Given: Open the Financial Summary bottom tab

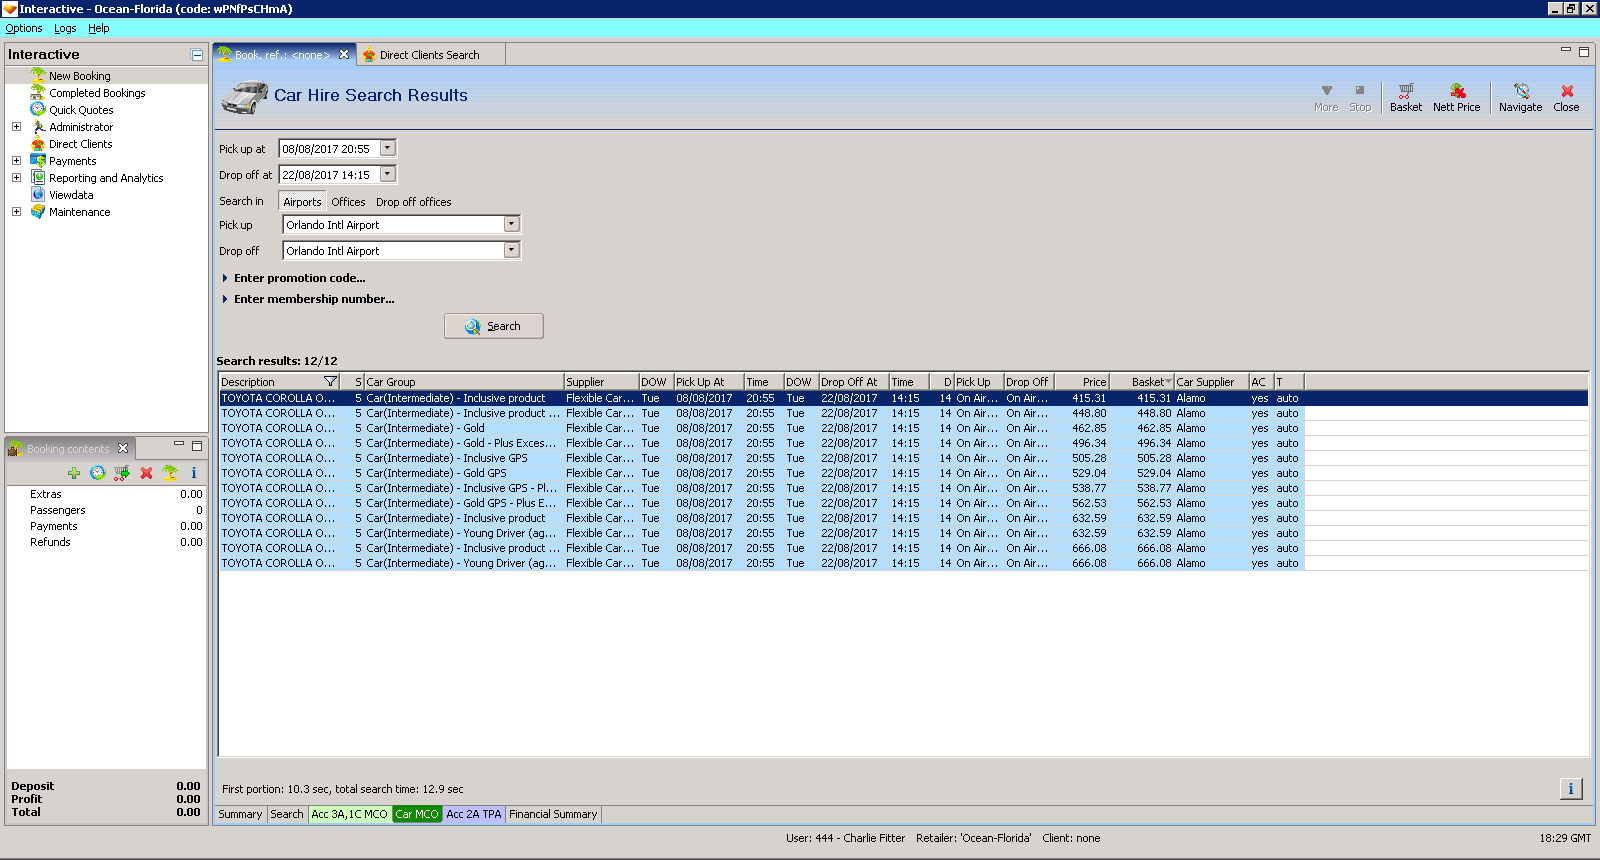Looking at the screenshot, I should click(x=553, y=814).
